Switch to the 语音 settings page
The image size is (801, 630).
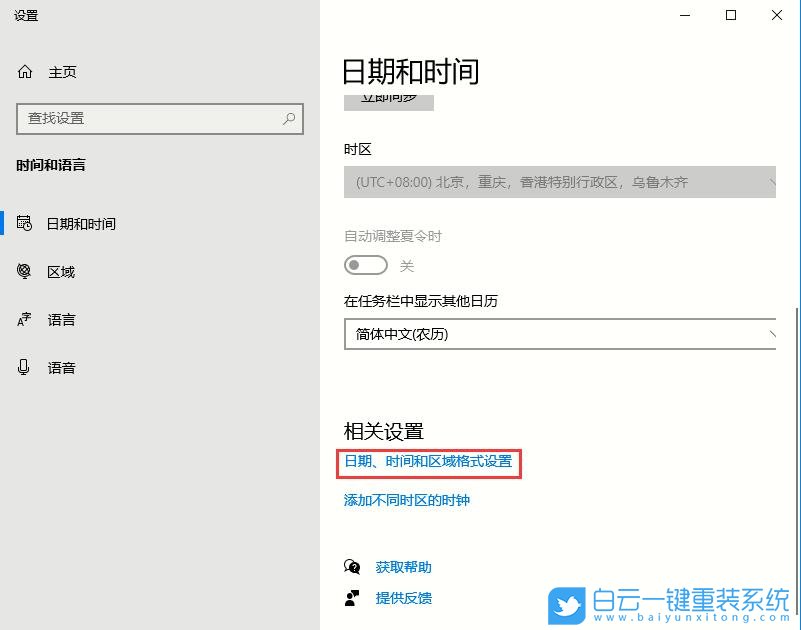[x=61, y=367]
